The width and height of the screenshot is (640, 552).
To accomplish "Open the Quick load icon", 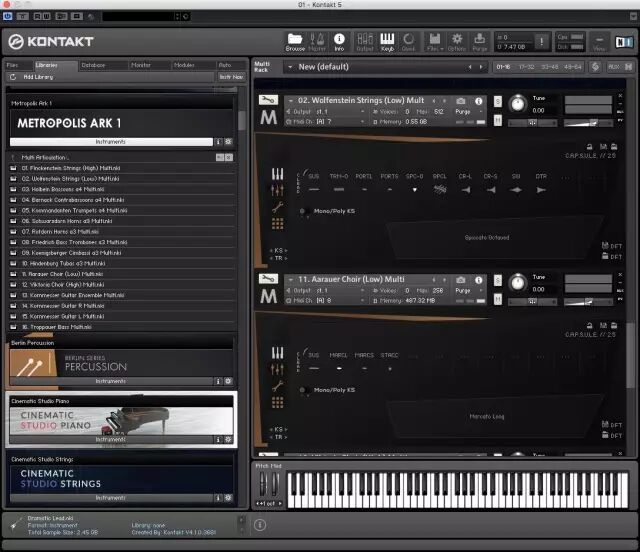I will click(x=408, y=42).
